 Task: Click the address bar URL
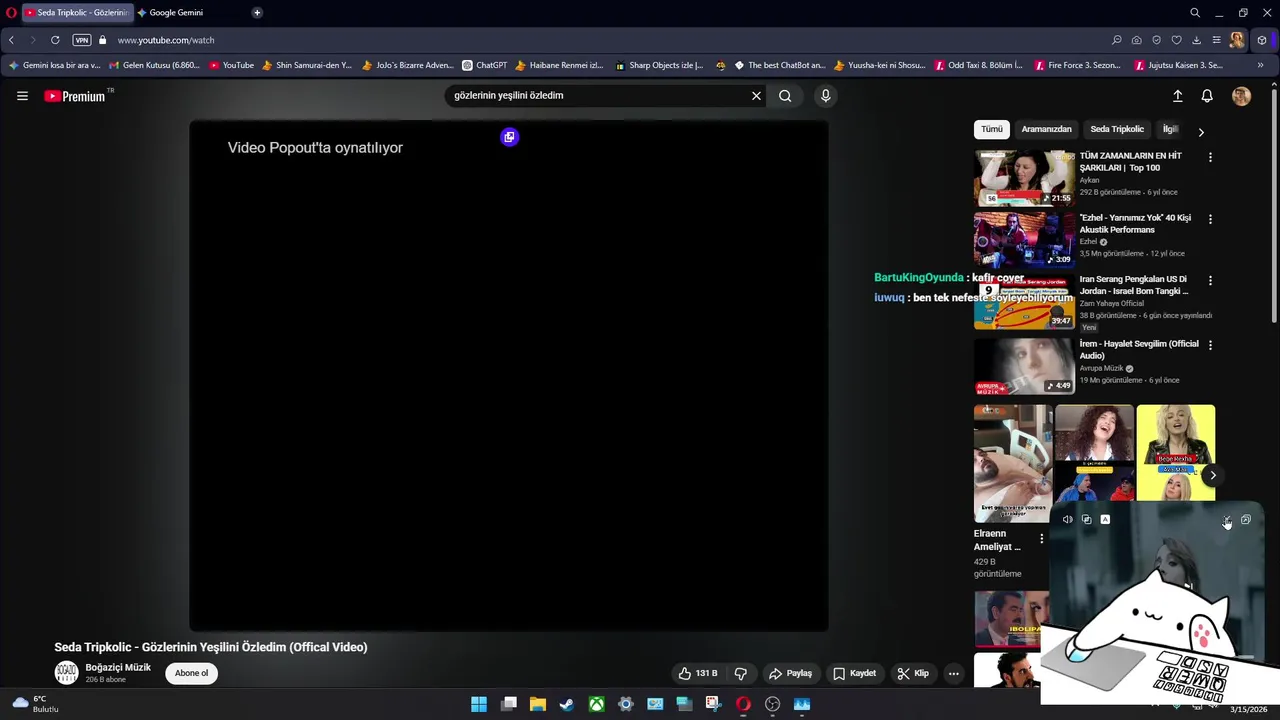click(x=166, y=40)
